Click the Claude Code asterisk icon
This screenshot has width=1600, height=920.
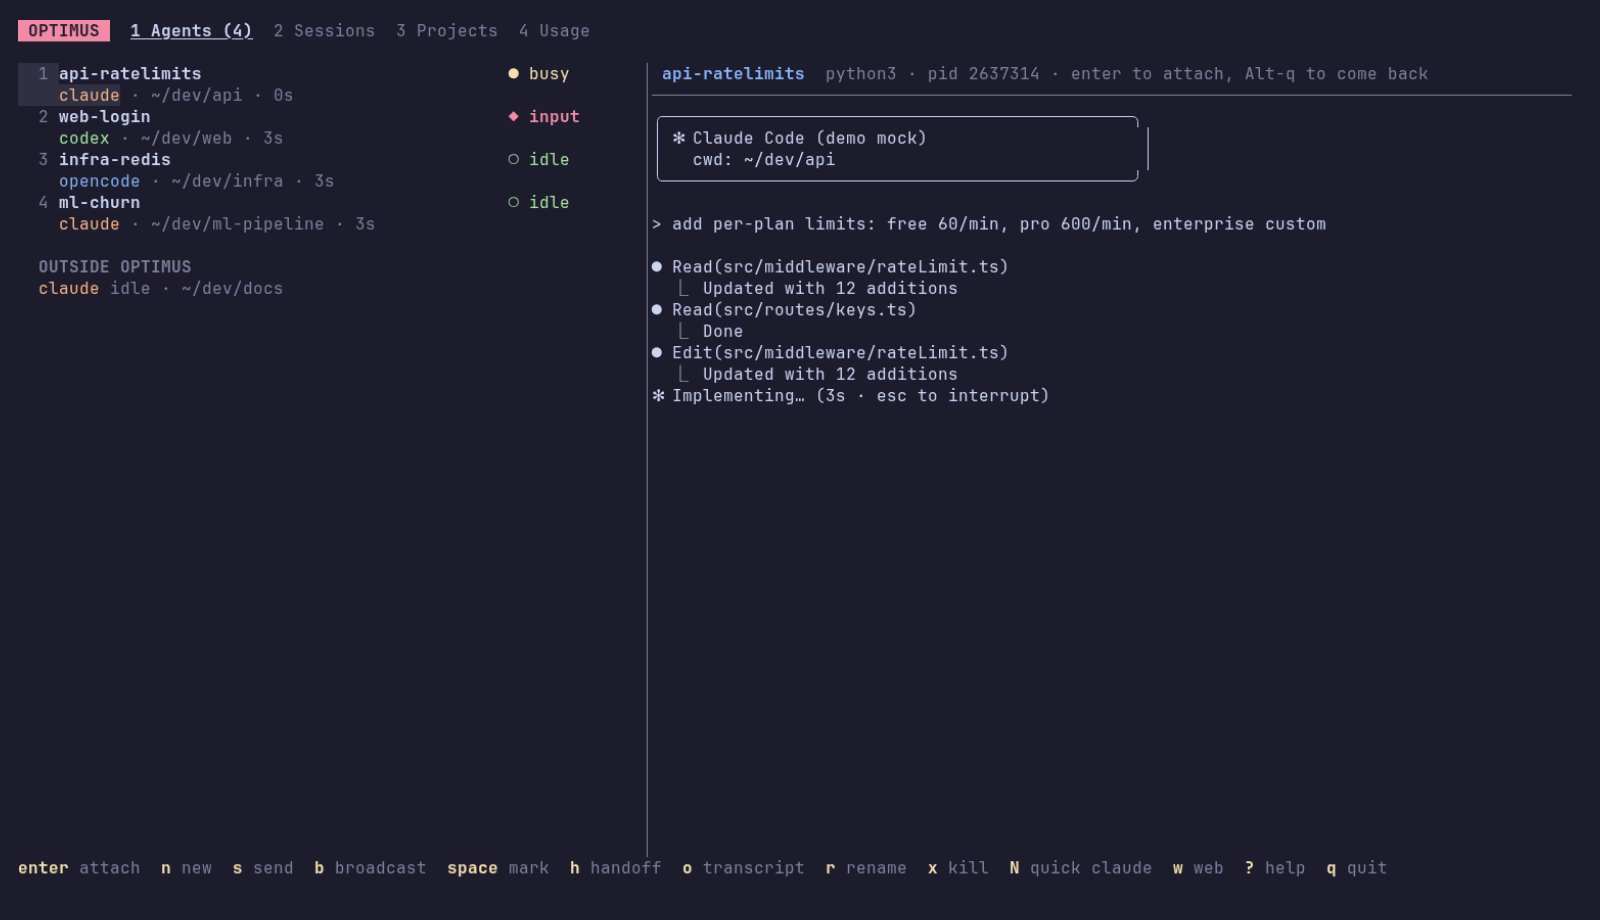(679, 138)
